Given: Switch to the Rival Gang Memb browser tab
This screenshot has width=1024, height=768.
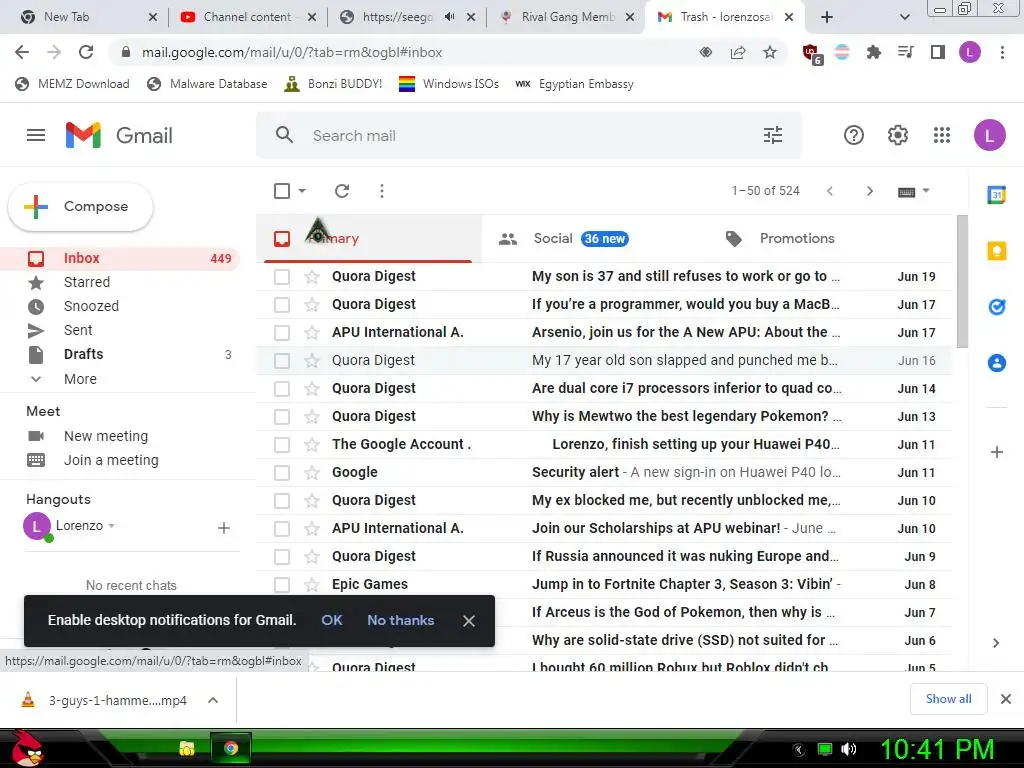Looking at the screenshot, I should click(x=567, y=17).
